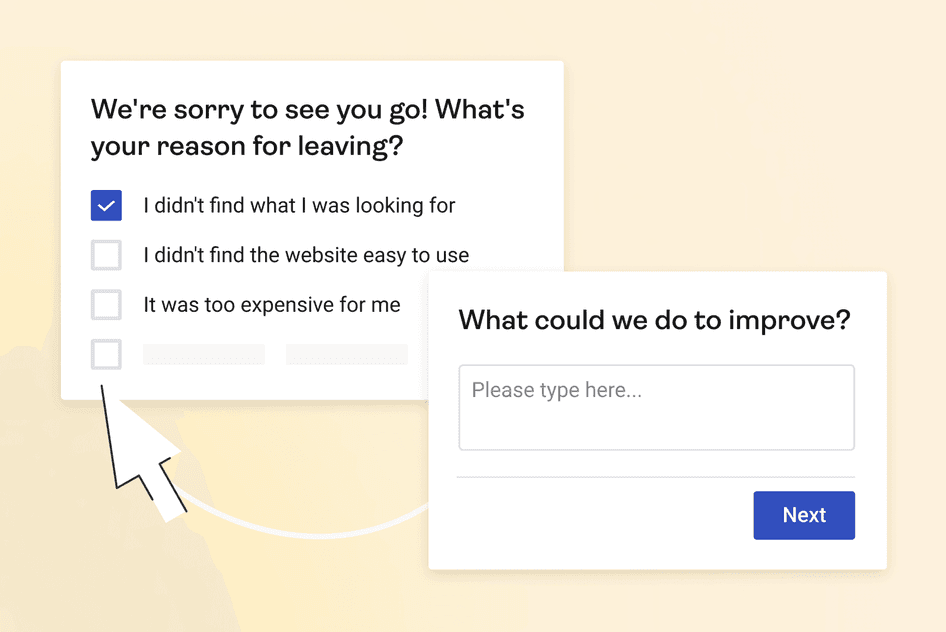Select the fourth unlabeled checkbox
This screenshot has width=946, height=632.
pyautogui.click(x=106, y=354)
